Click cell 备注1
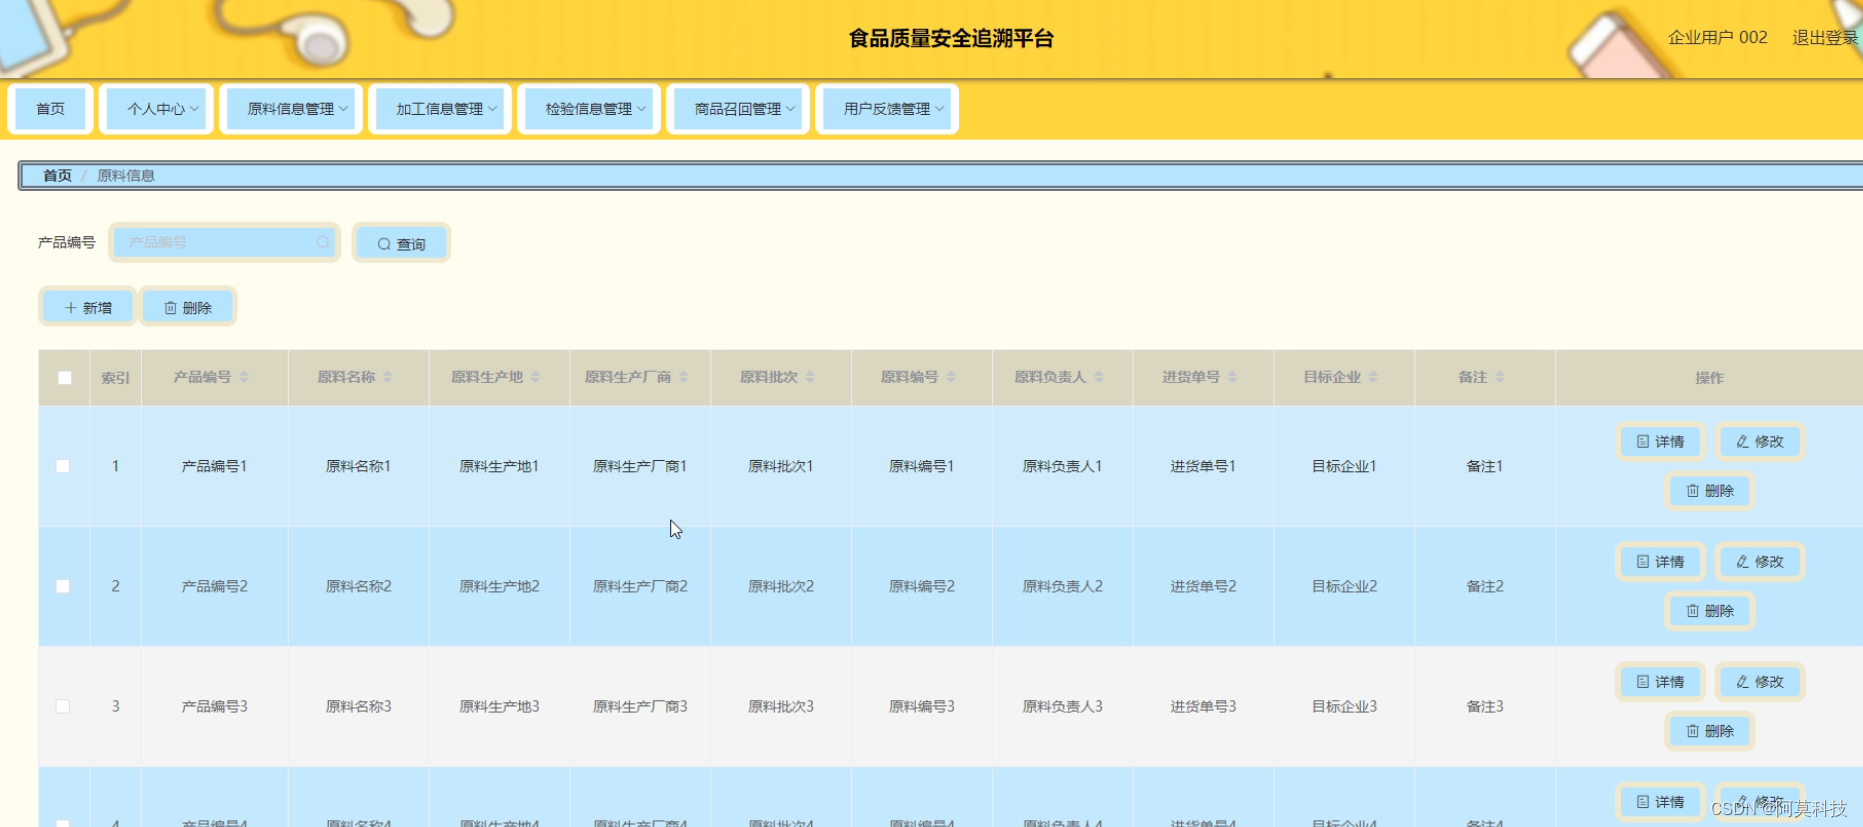The image size is (1863, 827). click(x=1485, y=466)
